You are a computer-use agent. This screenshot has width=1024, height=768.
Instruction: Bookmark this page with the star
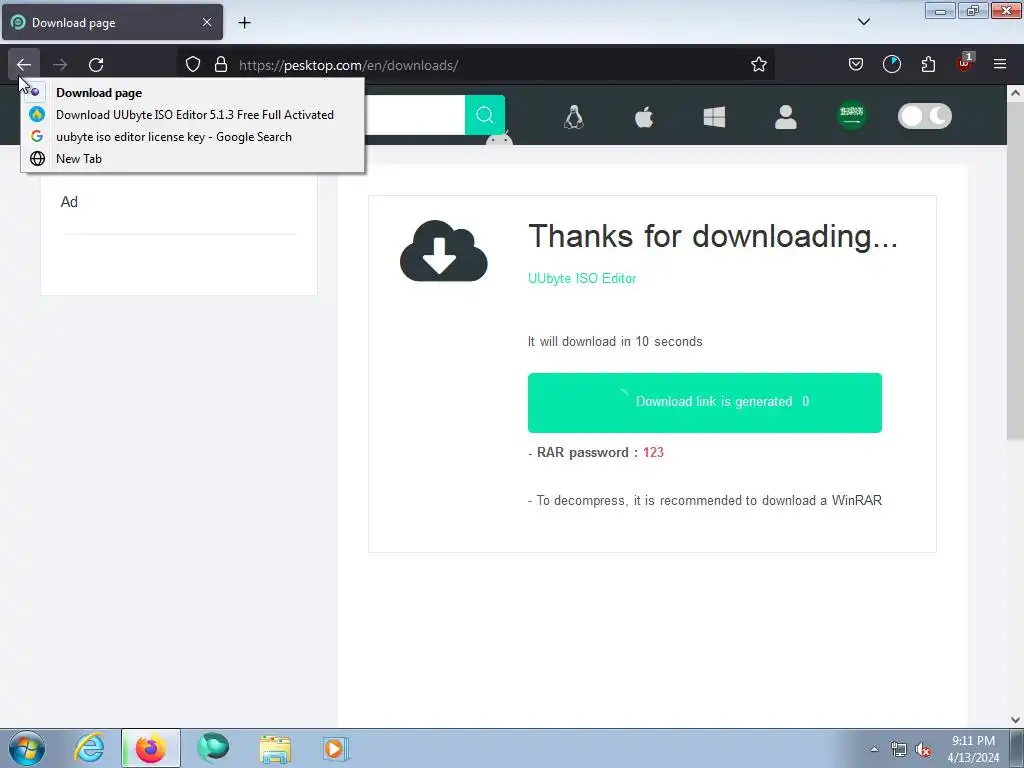(758, 65)
